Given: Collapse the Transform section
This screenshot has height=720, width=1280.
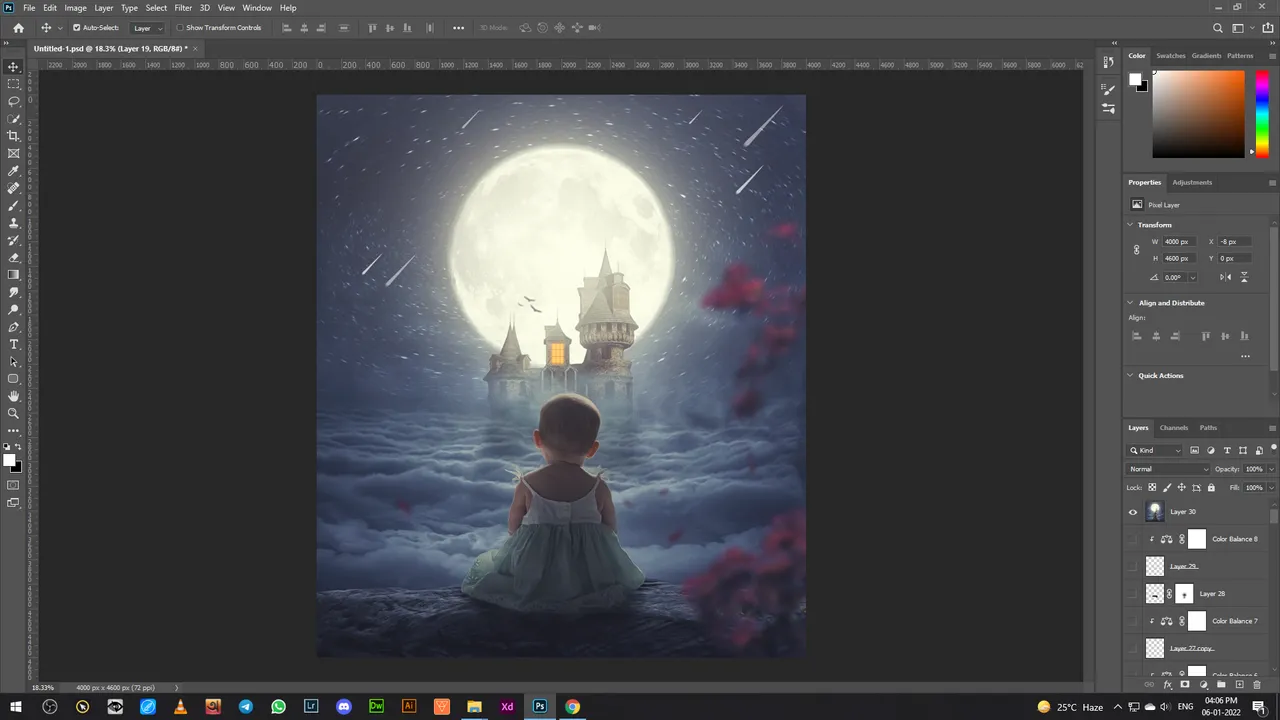Looking at the screenshot, I should coord(1131,225).
